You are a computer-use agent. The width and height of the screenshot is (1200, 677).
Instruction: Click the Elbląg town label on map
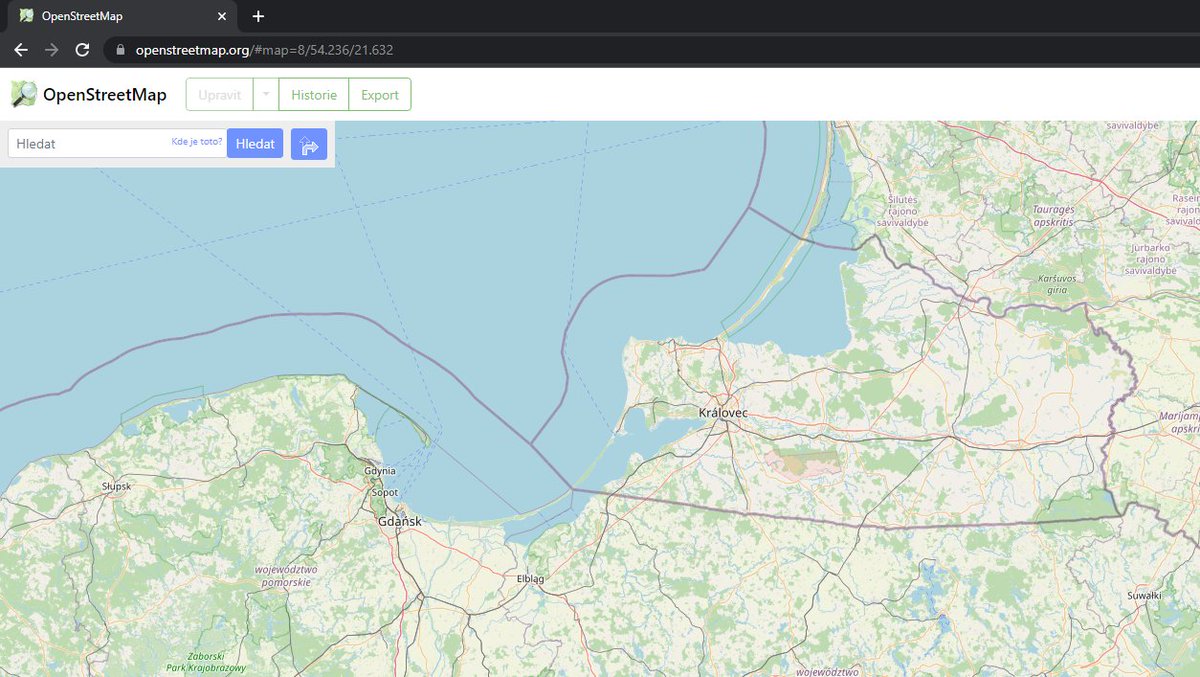(529, 578)
